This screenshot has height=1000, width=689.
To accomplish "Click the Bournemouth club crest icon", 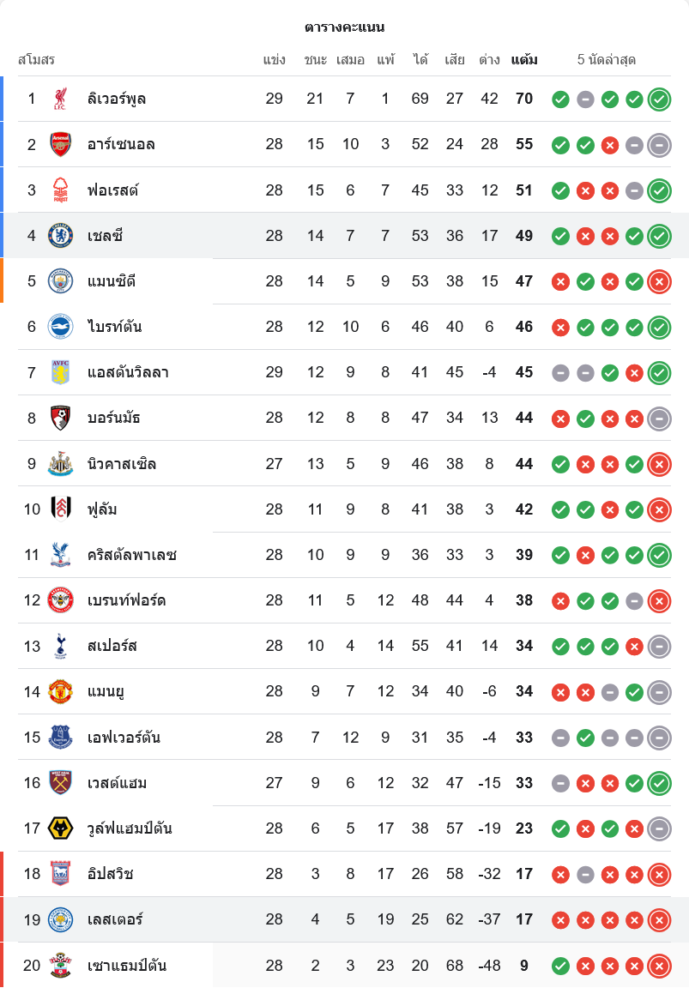I will tap(61, 418).
